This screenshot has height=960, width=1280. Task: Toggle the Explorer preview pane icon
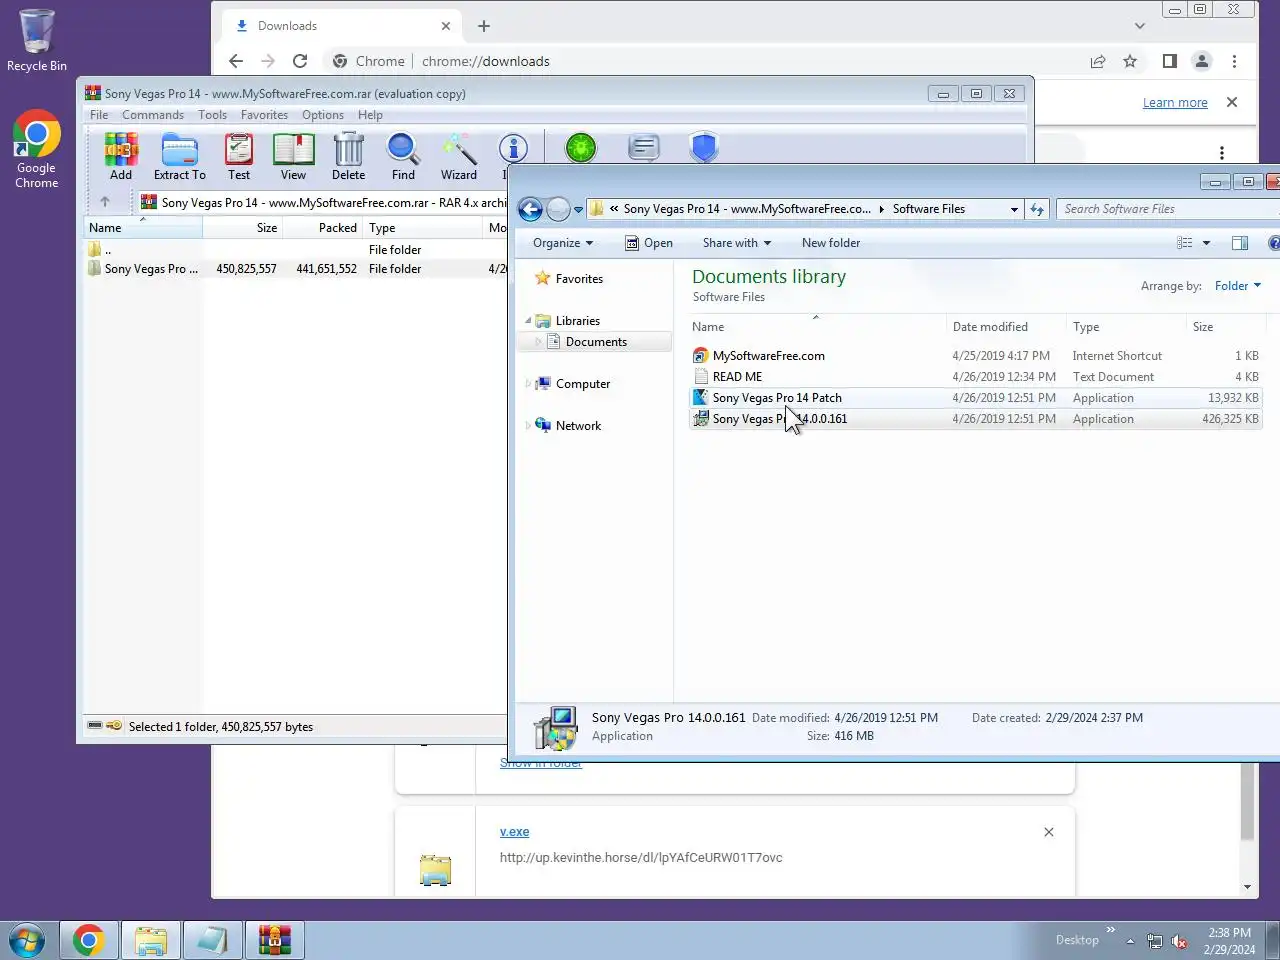(1240, 243)
